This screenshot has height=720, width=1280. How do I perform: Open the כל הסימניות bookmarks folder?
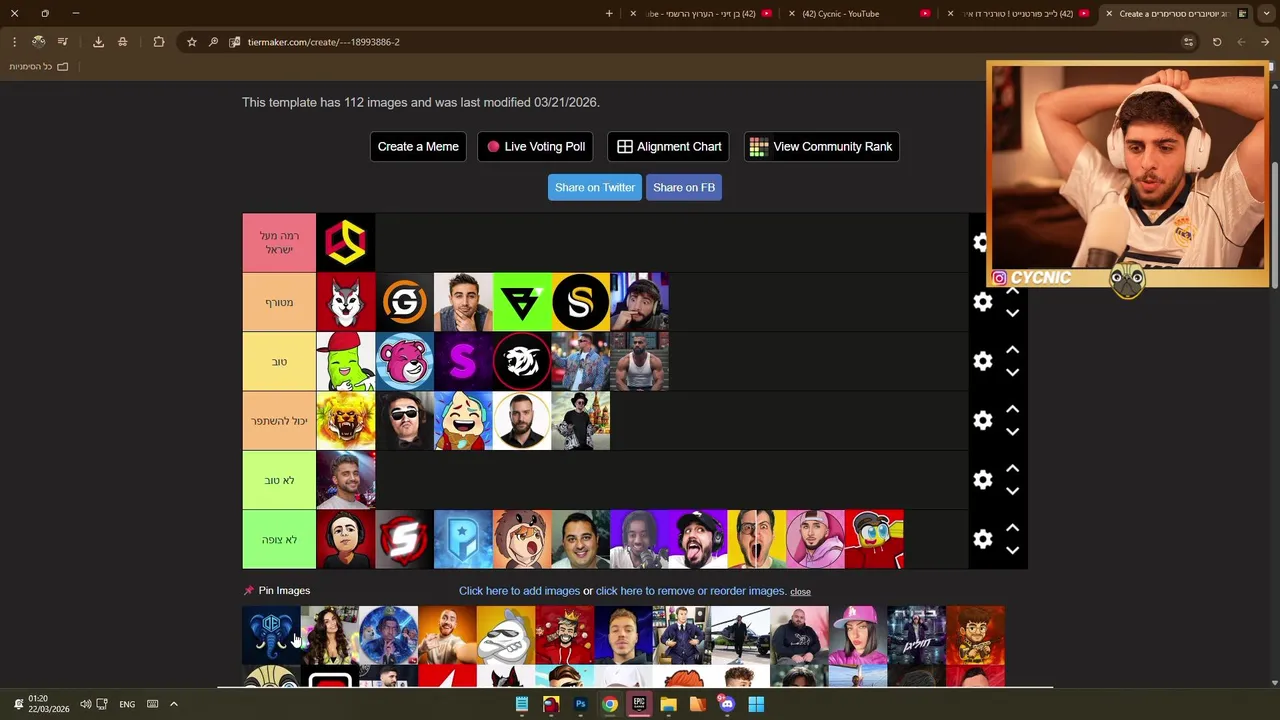pos(39,67)
